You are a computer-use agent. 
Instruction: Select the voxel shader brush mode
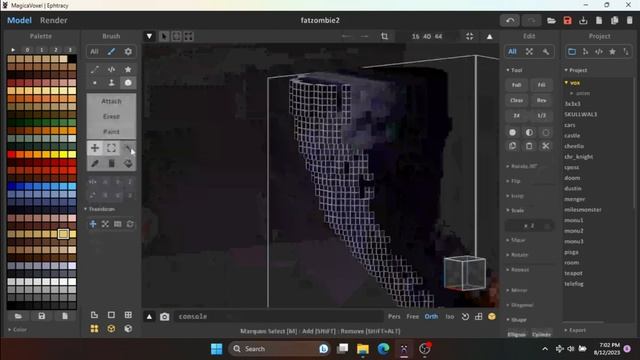coord(111,69)
